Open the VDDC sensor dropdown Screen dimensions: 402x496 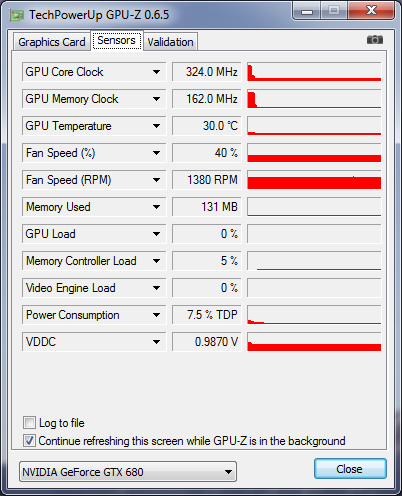click(x=156, y=342)
